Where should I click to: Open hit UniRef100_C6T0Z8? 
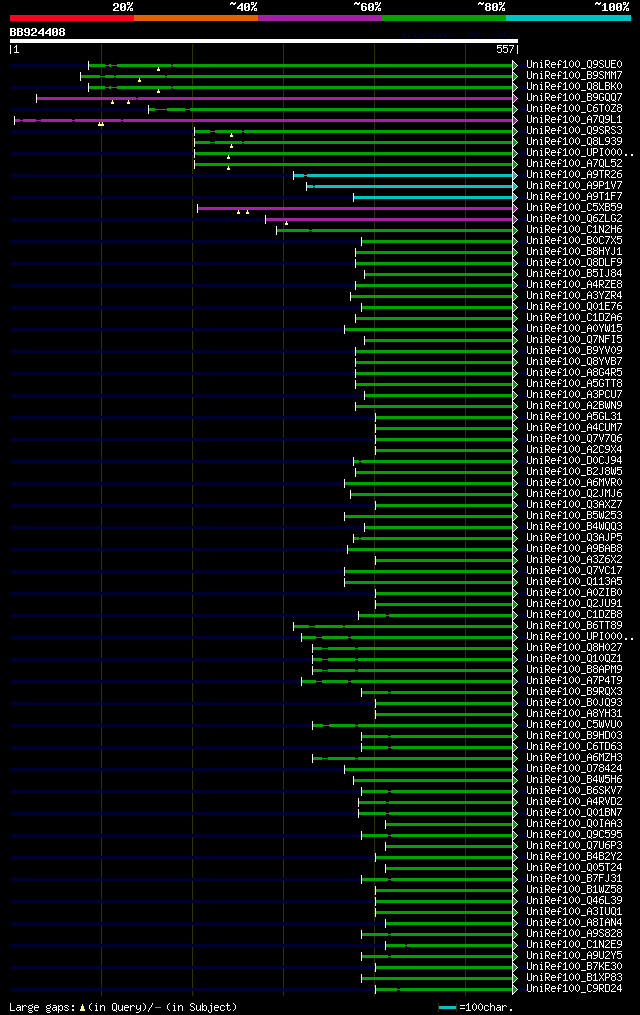pos(574,109)
